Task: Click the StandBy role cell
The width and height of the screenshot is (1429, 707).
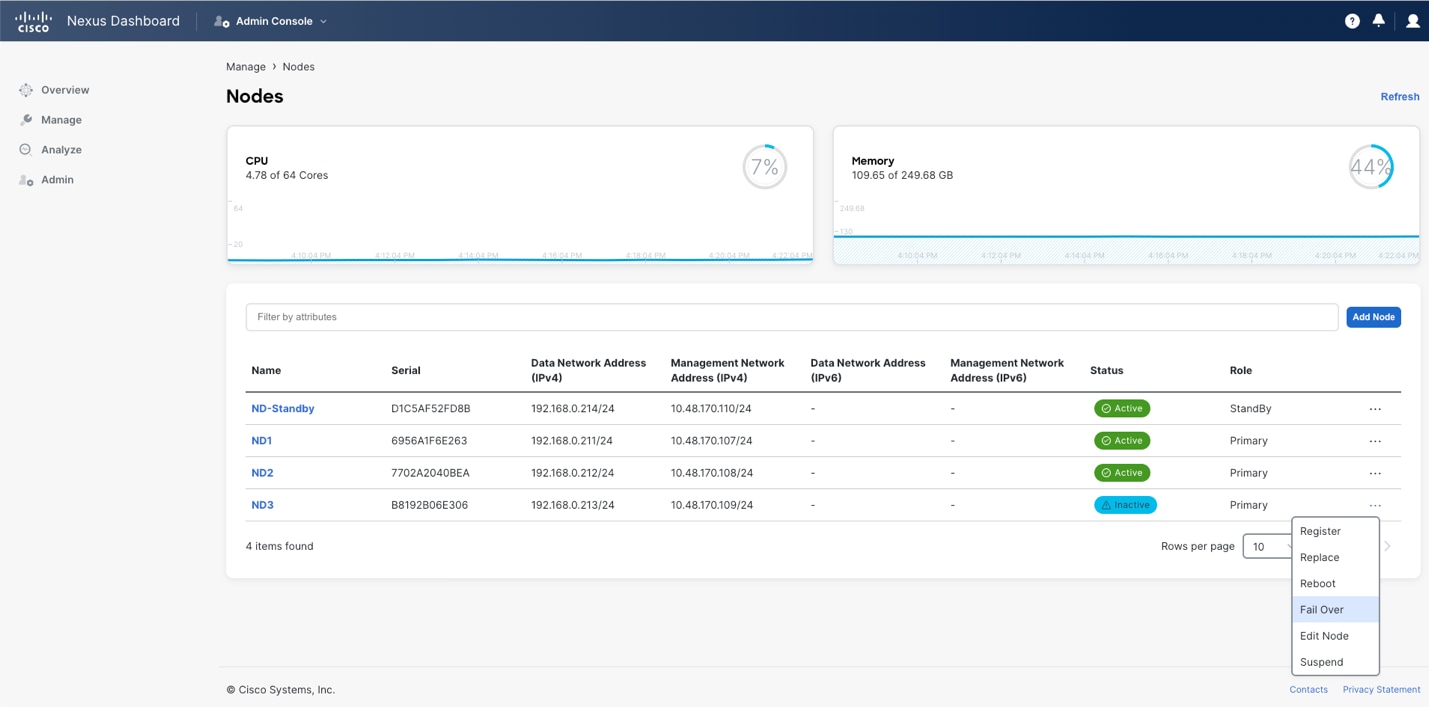Action: tap(1251, 409)
